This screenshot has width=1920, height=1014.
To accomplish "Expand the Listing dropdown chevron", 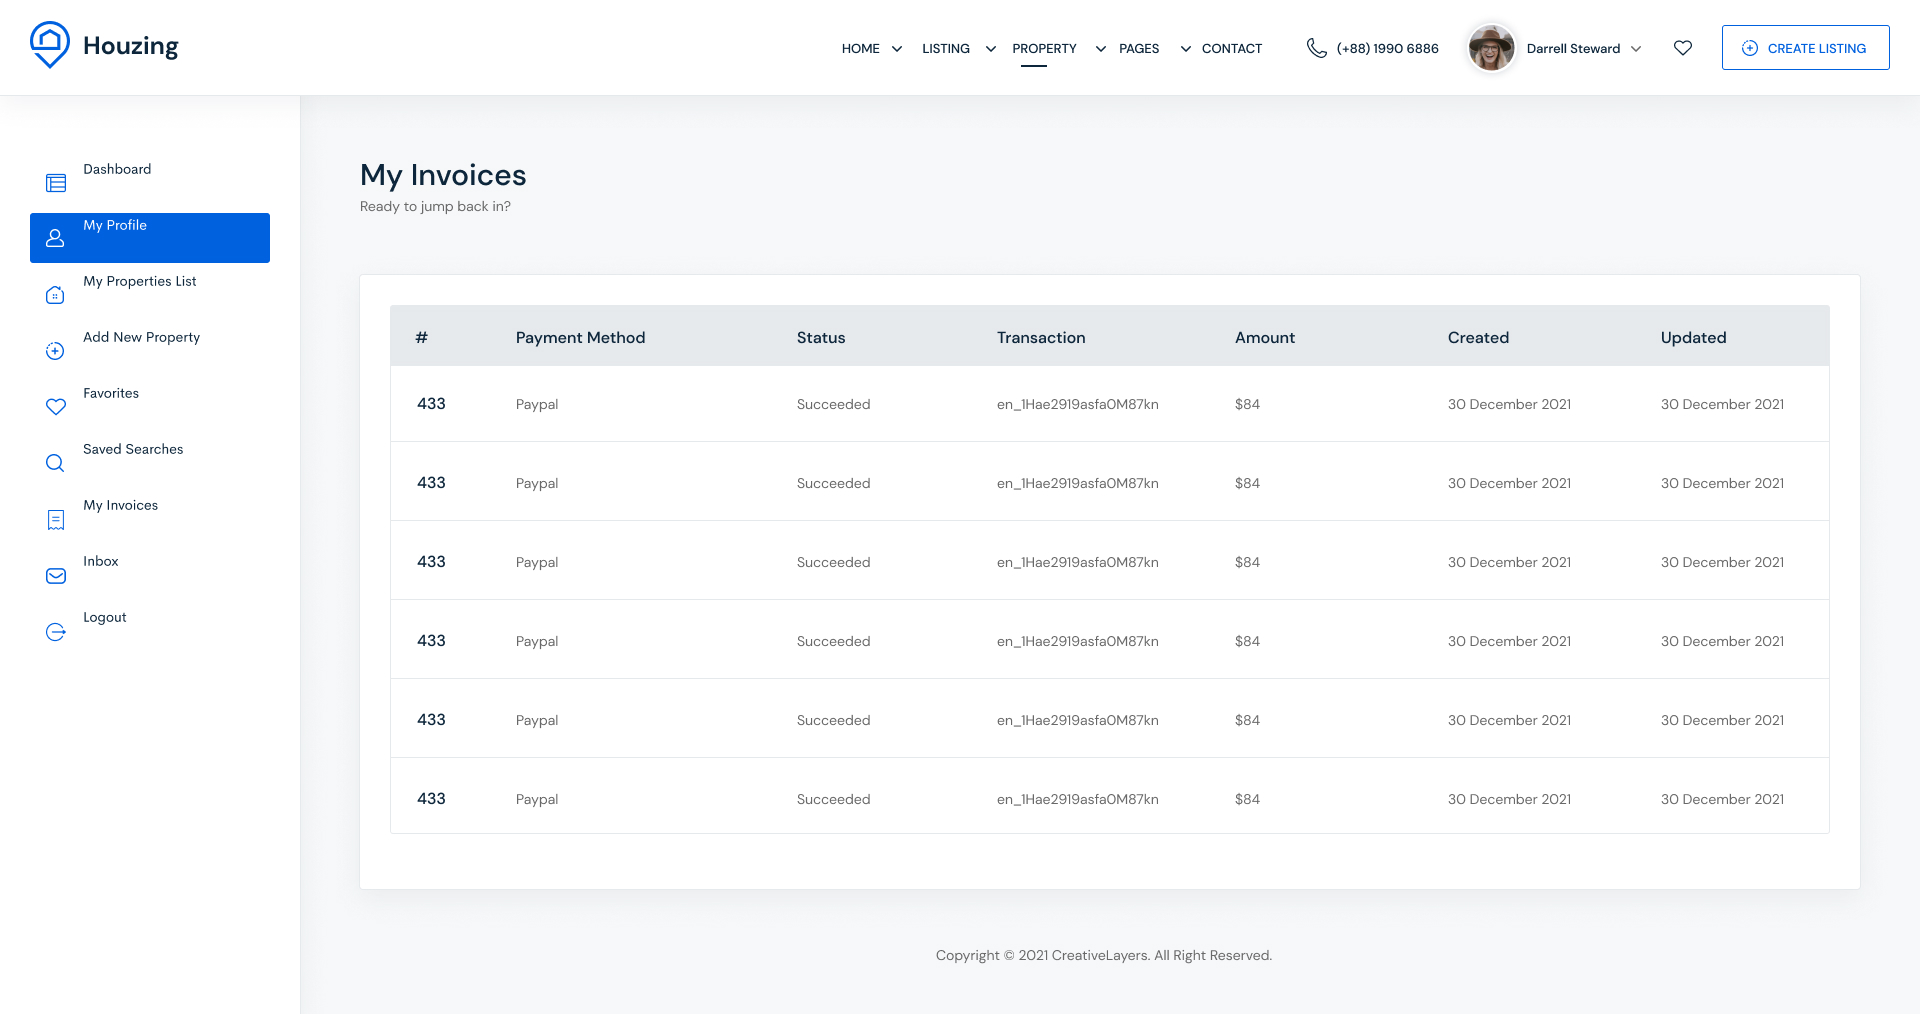I will click(990, 49).
